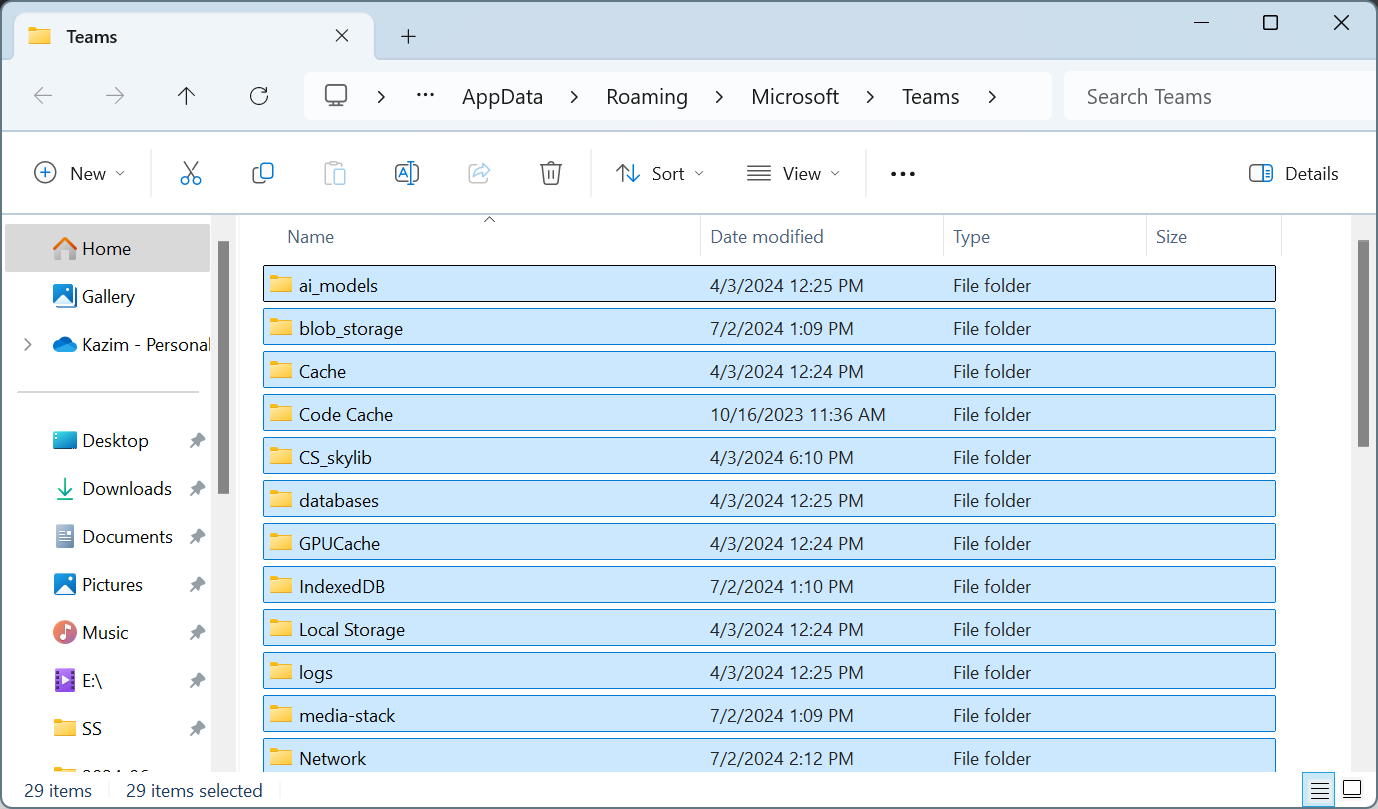Go forward with the right arrow

coord(115,96)
